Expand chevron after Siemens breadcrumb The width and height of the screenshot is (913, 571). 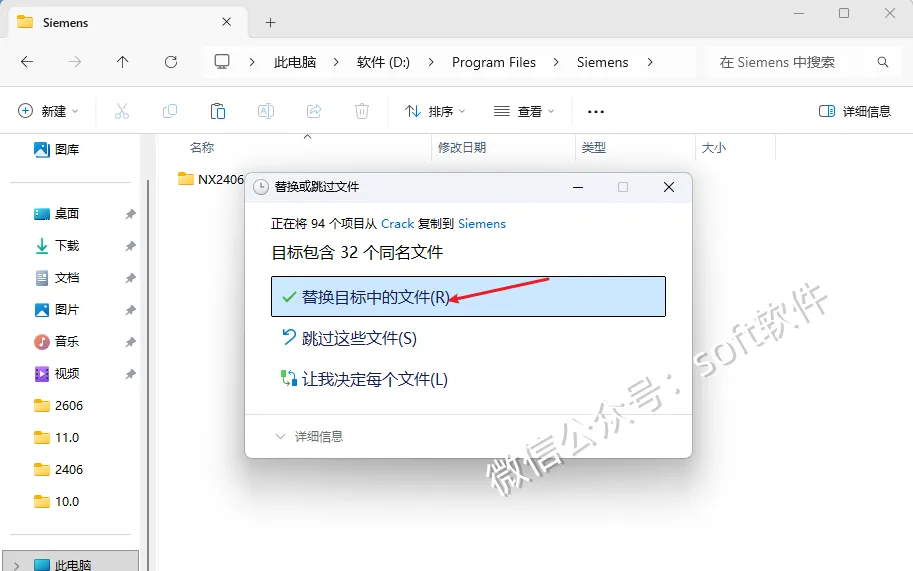click(650, 62)
